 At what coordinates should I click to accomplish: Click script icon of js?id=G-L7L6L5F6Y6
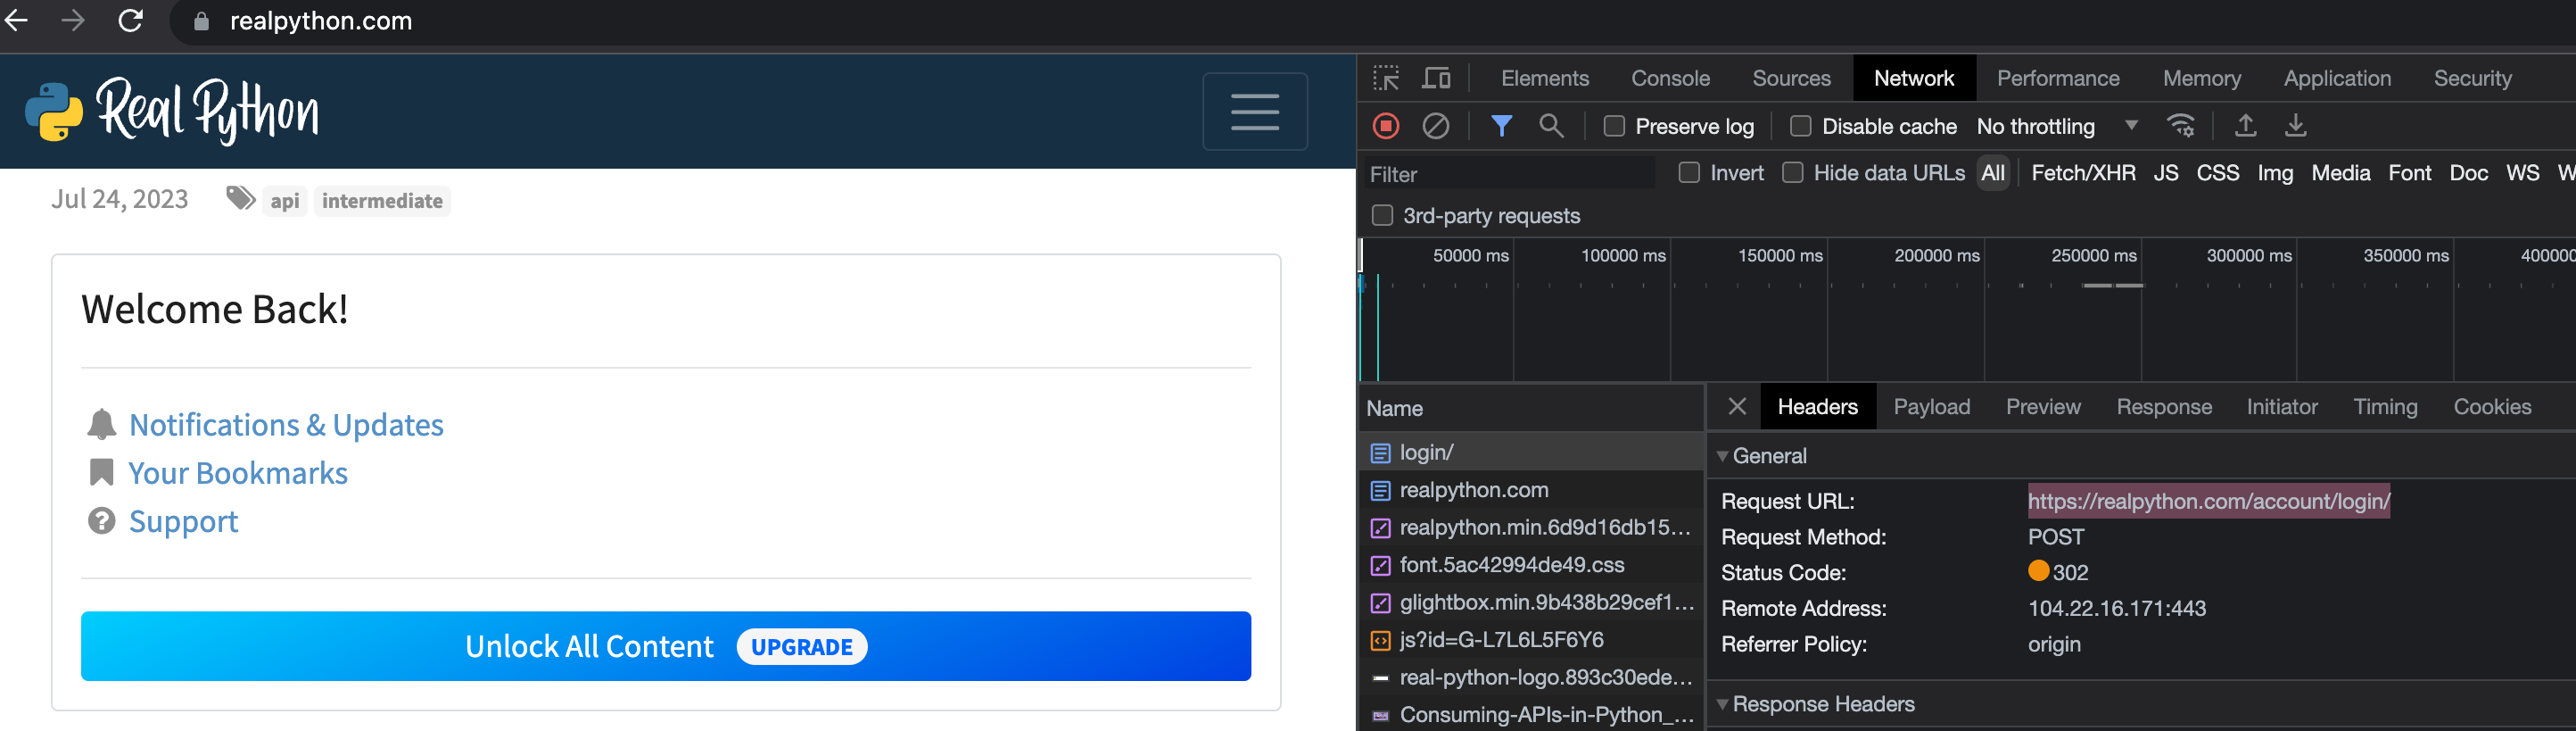click(x=1380, y=641)
